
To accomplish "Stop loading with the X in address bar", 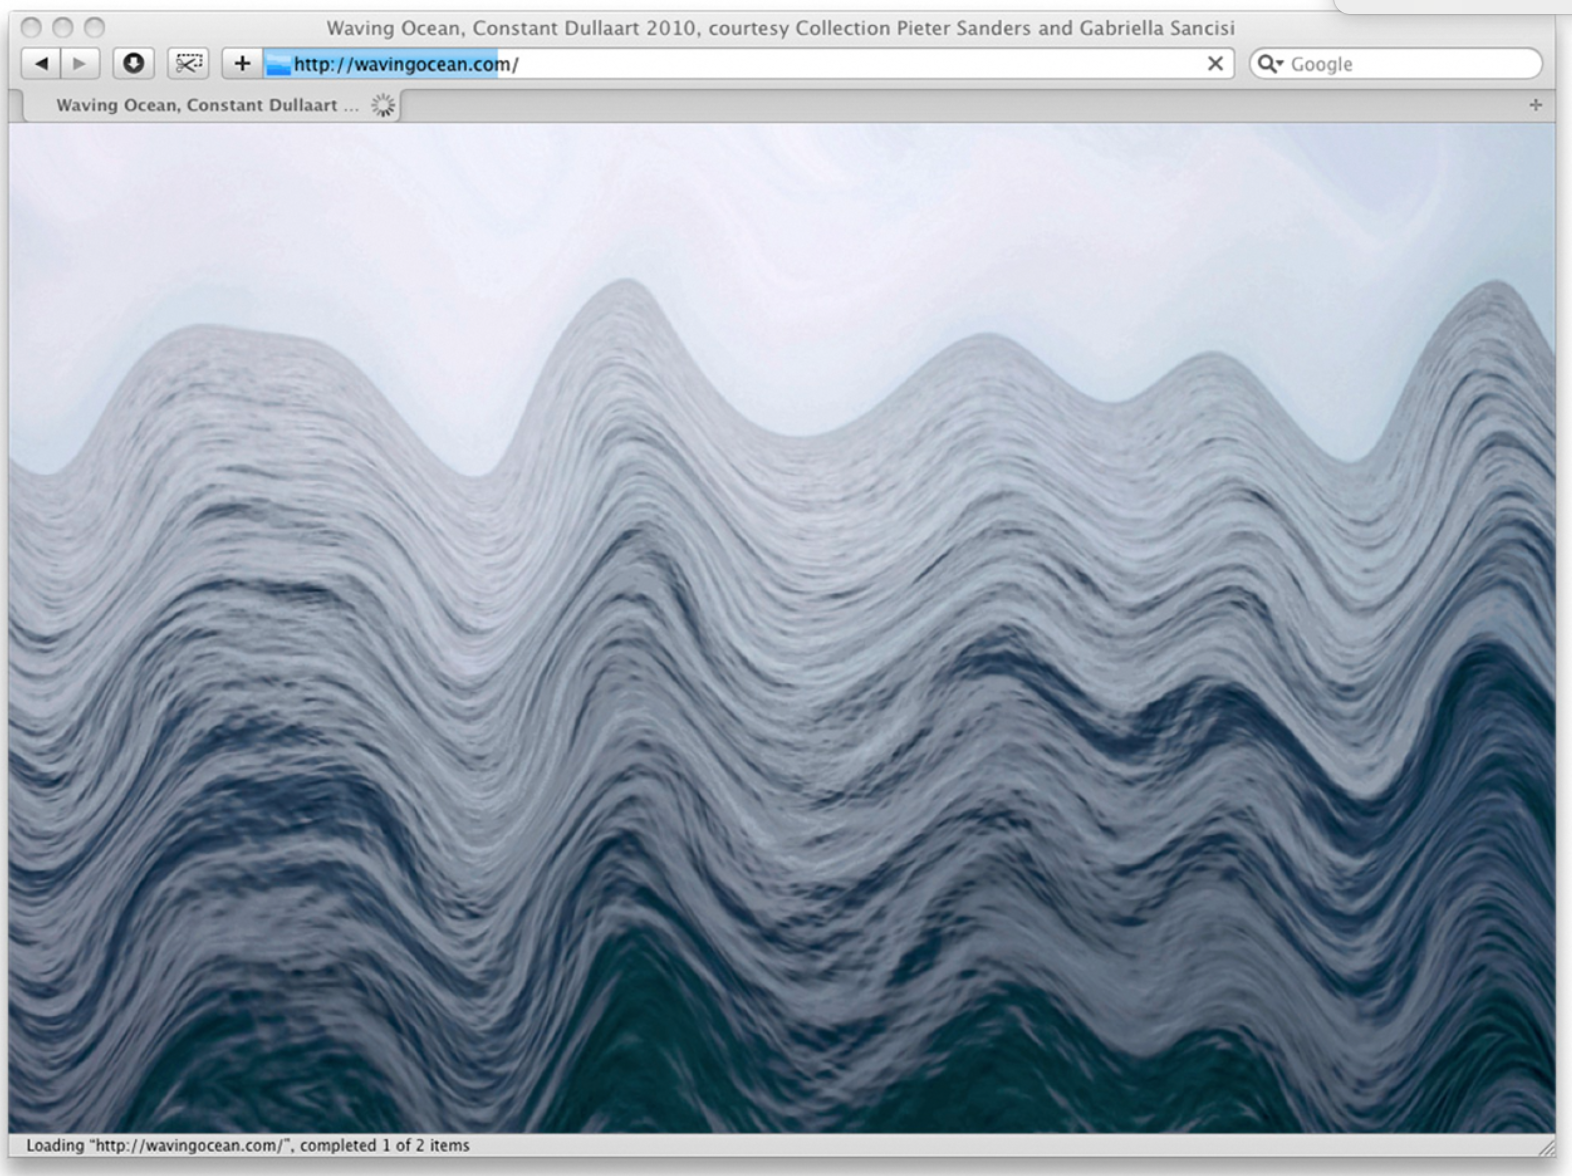I will pyautogui.click(x=1215, y=64).
